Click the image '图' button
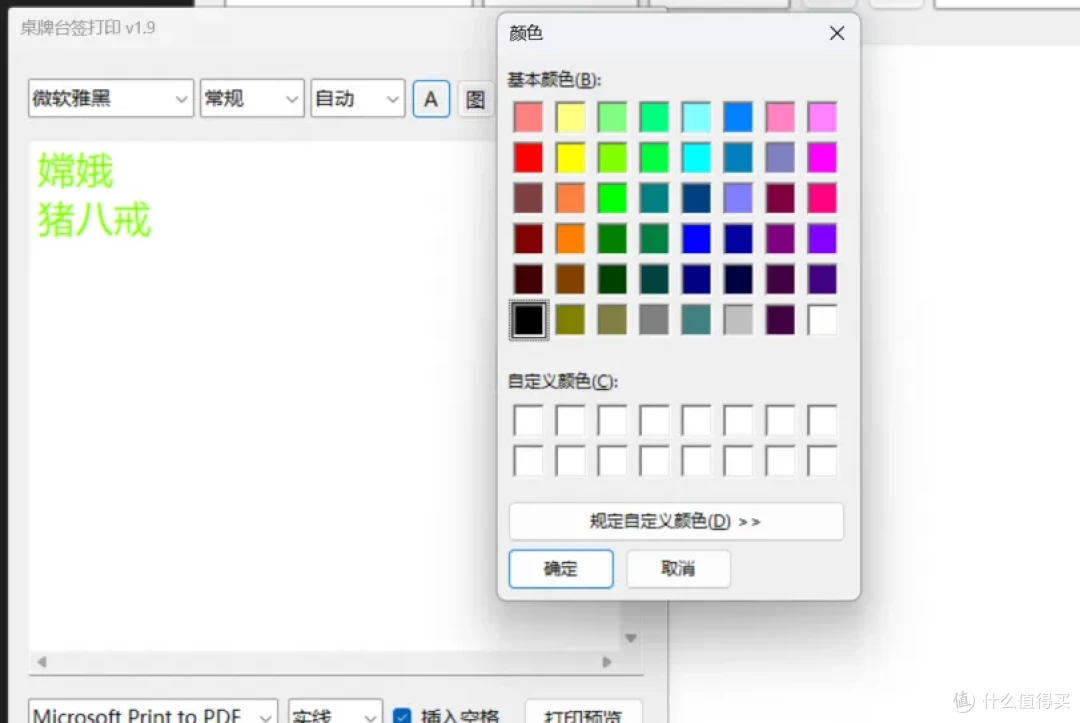 pos(475,99)
